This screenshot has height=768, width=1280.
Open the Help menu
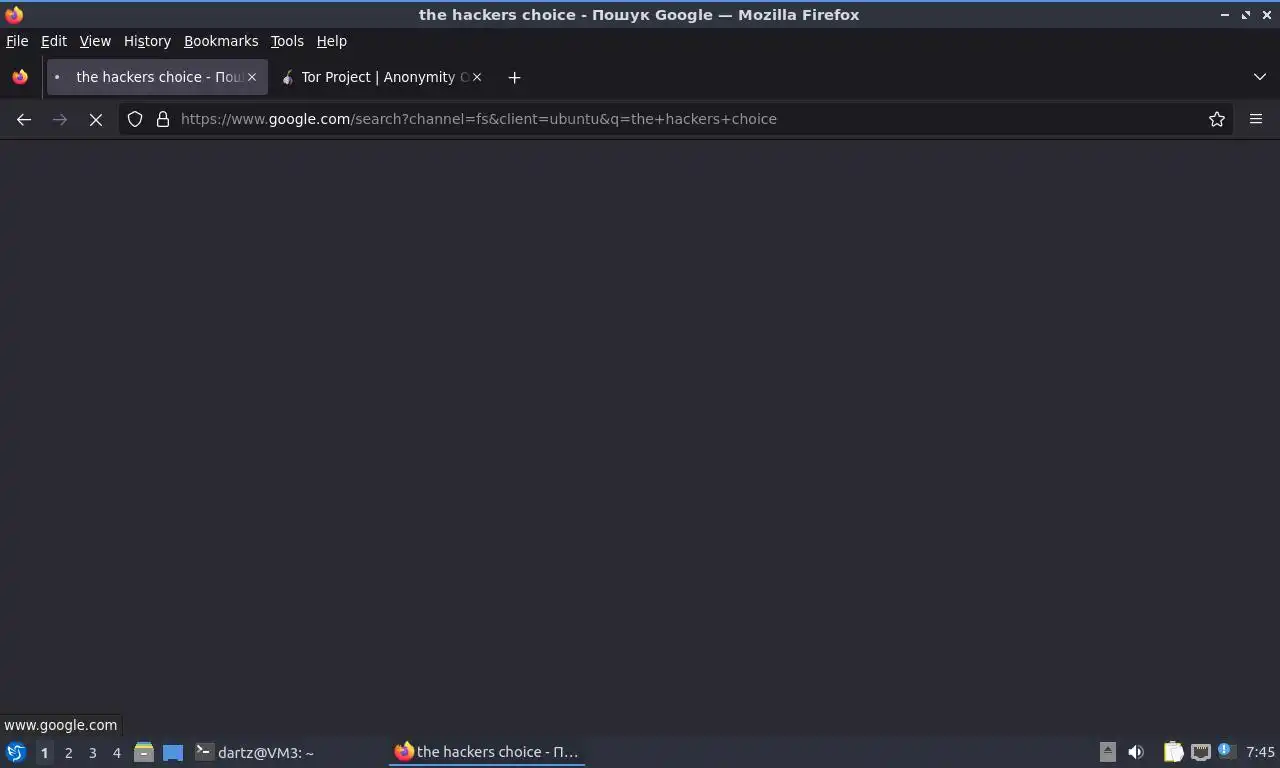(x=332, y=41)
